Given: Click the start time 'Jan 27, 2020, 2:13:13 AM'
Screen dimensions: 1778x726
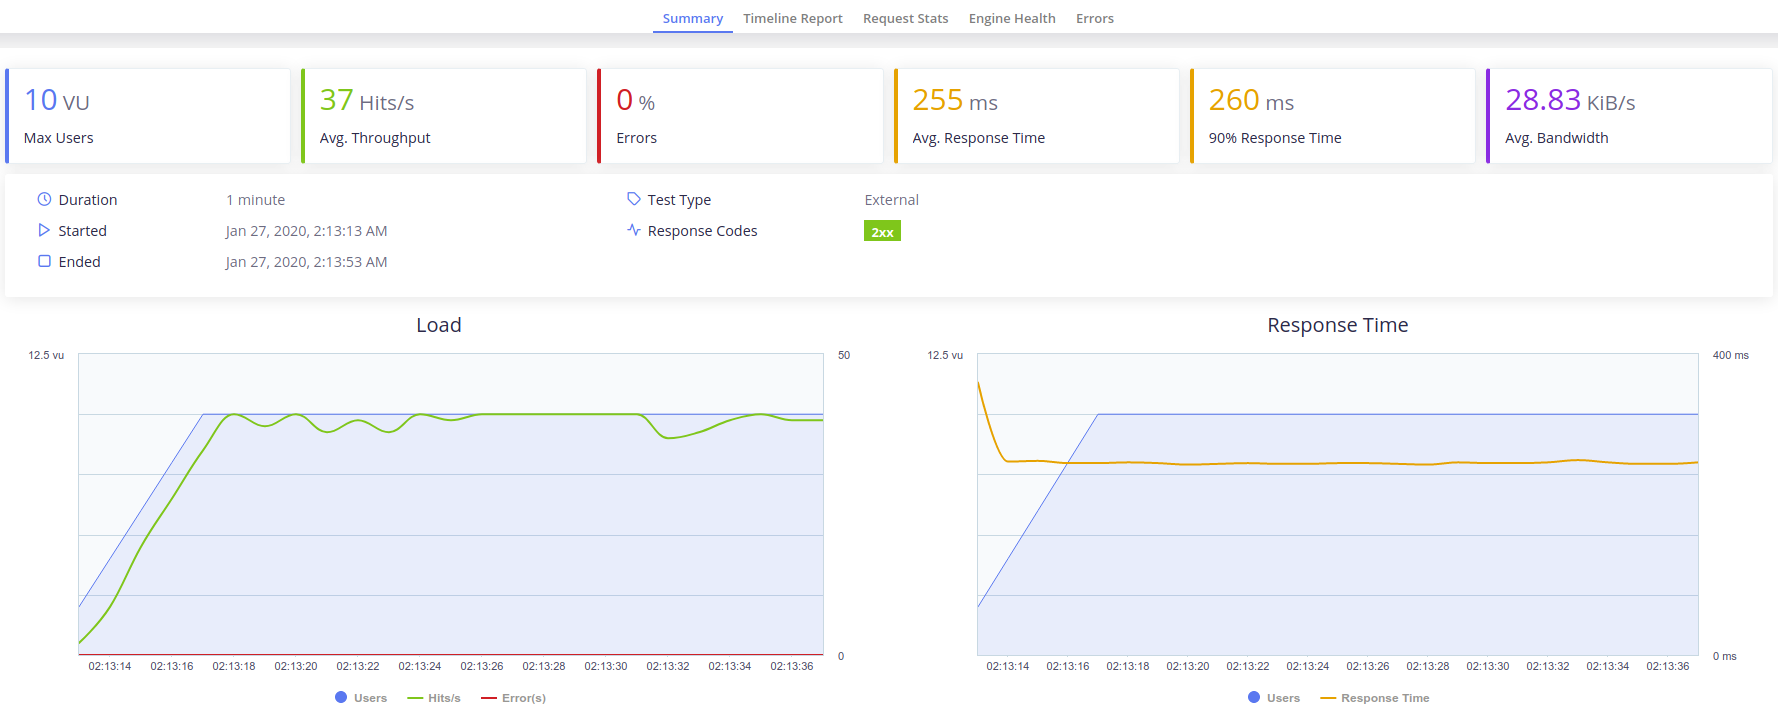Looking at the screenshot, I should [x=306, y=231].
